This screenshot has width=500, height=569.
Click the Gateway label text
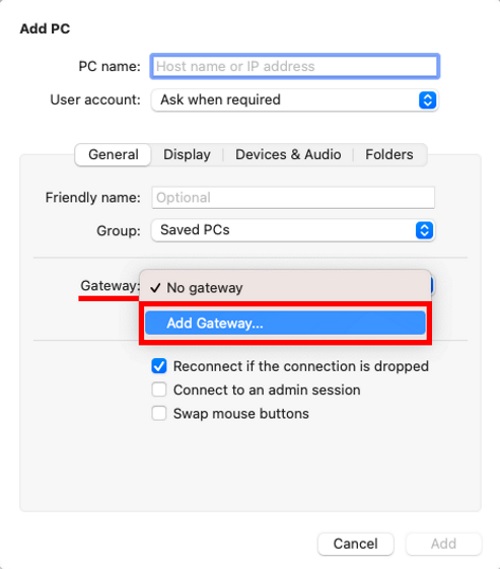tap(110, 286)
